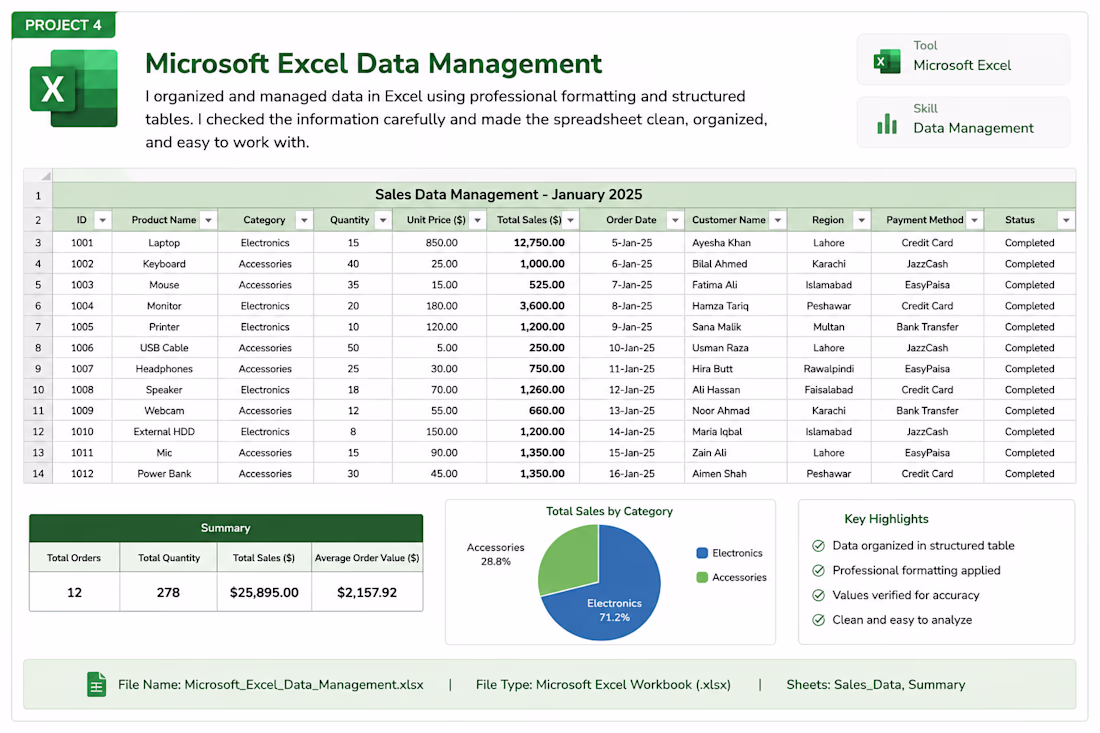Click the File Name: Microsoft_Excel_Data_Management.xlsx text
The image size is (1100, 733).
(x=270, y=685)
